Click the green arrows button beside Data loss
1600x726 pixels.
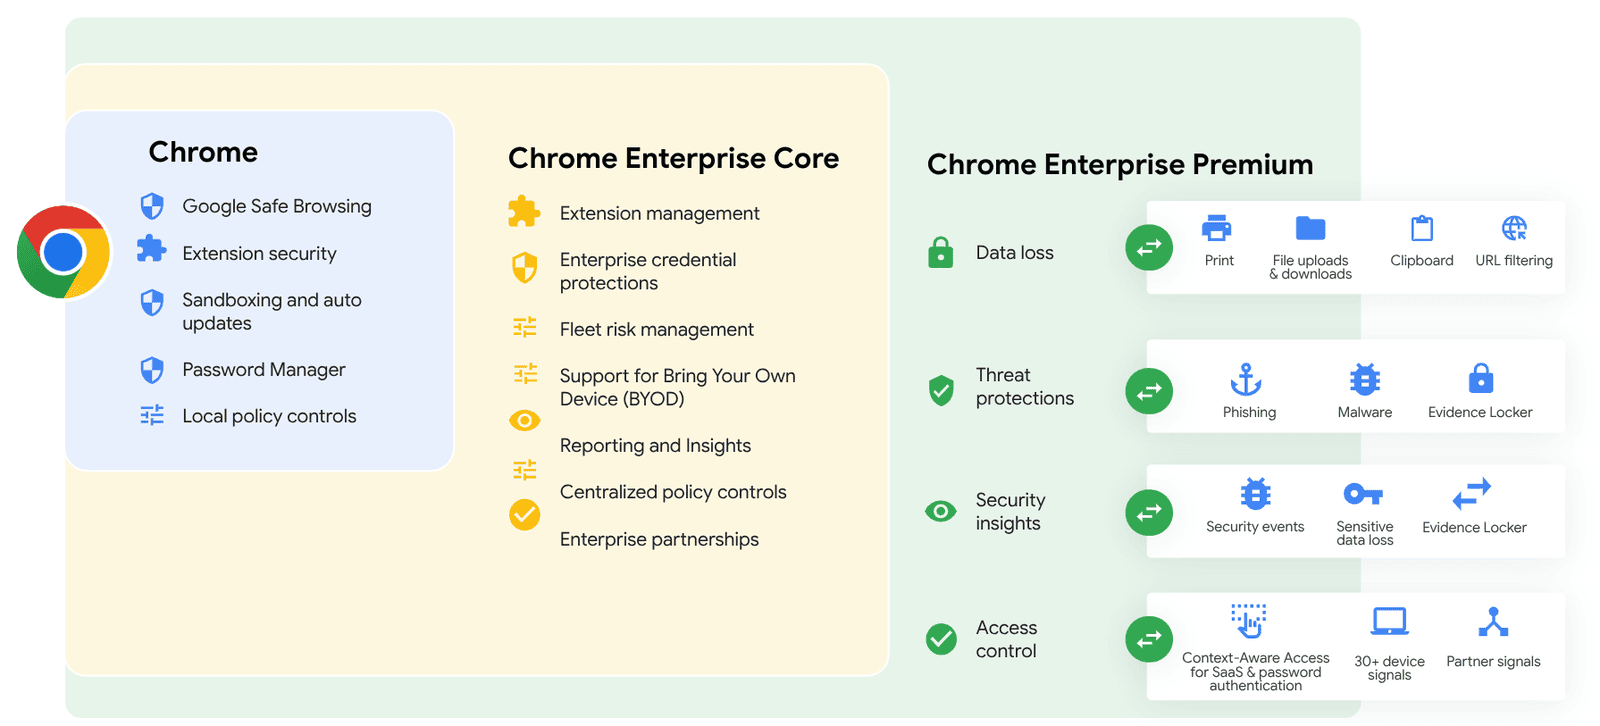tap(1149, 247)
